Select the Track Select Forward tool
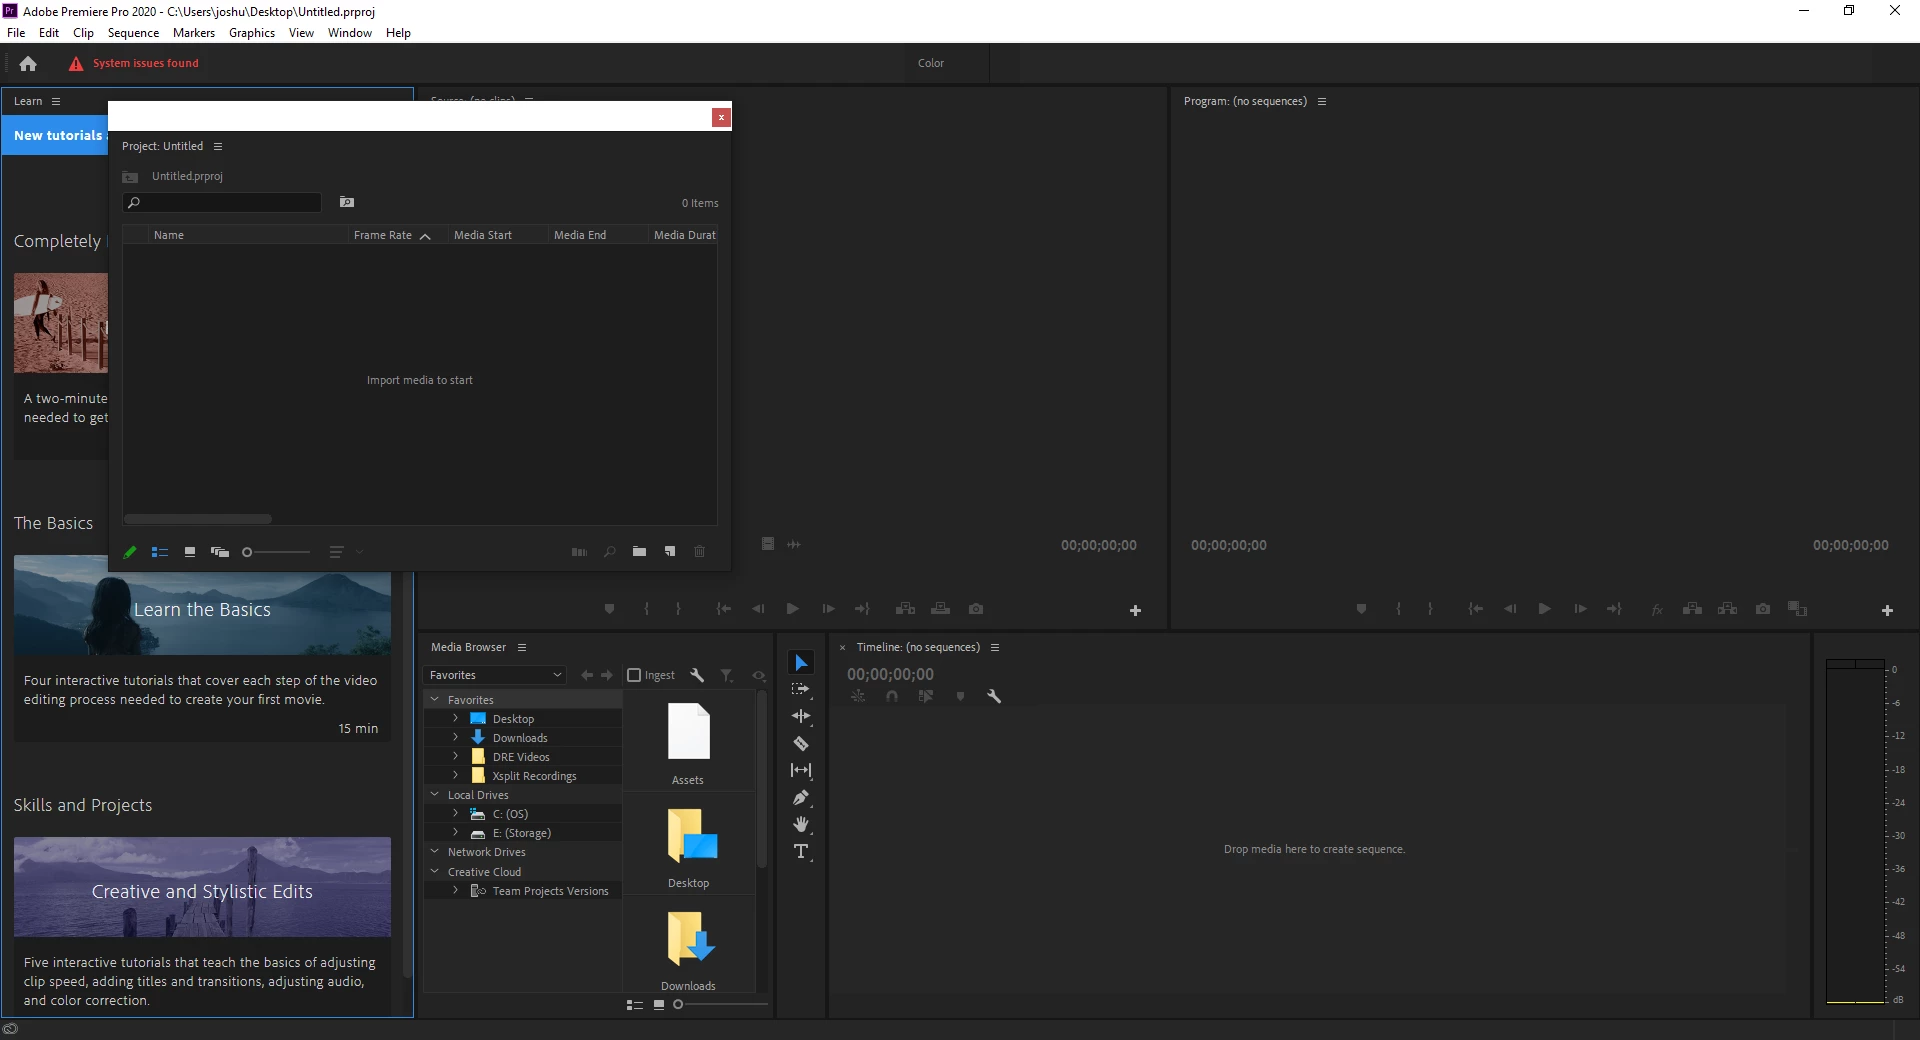Image resolution: width=1920 pixels, height=1040 pixels. [801, 689]
